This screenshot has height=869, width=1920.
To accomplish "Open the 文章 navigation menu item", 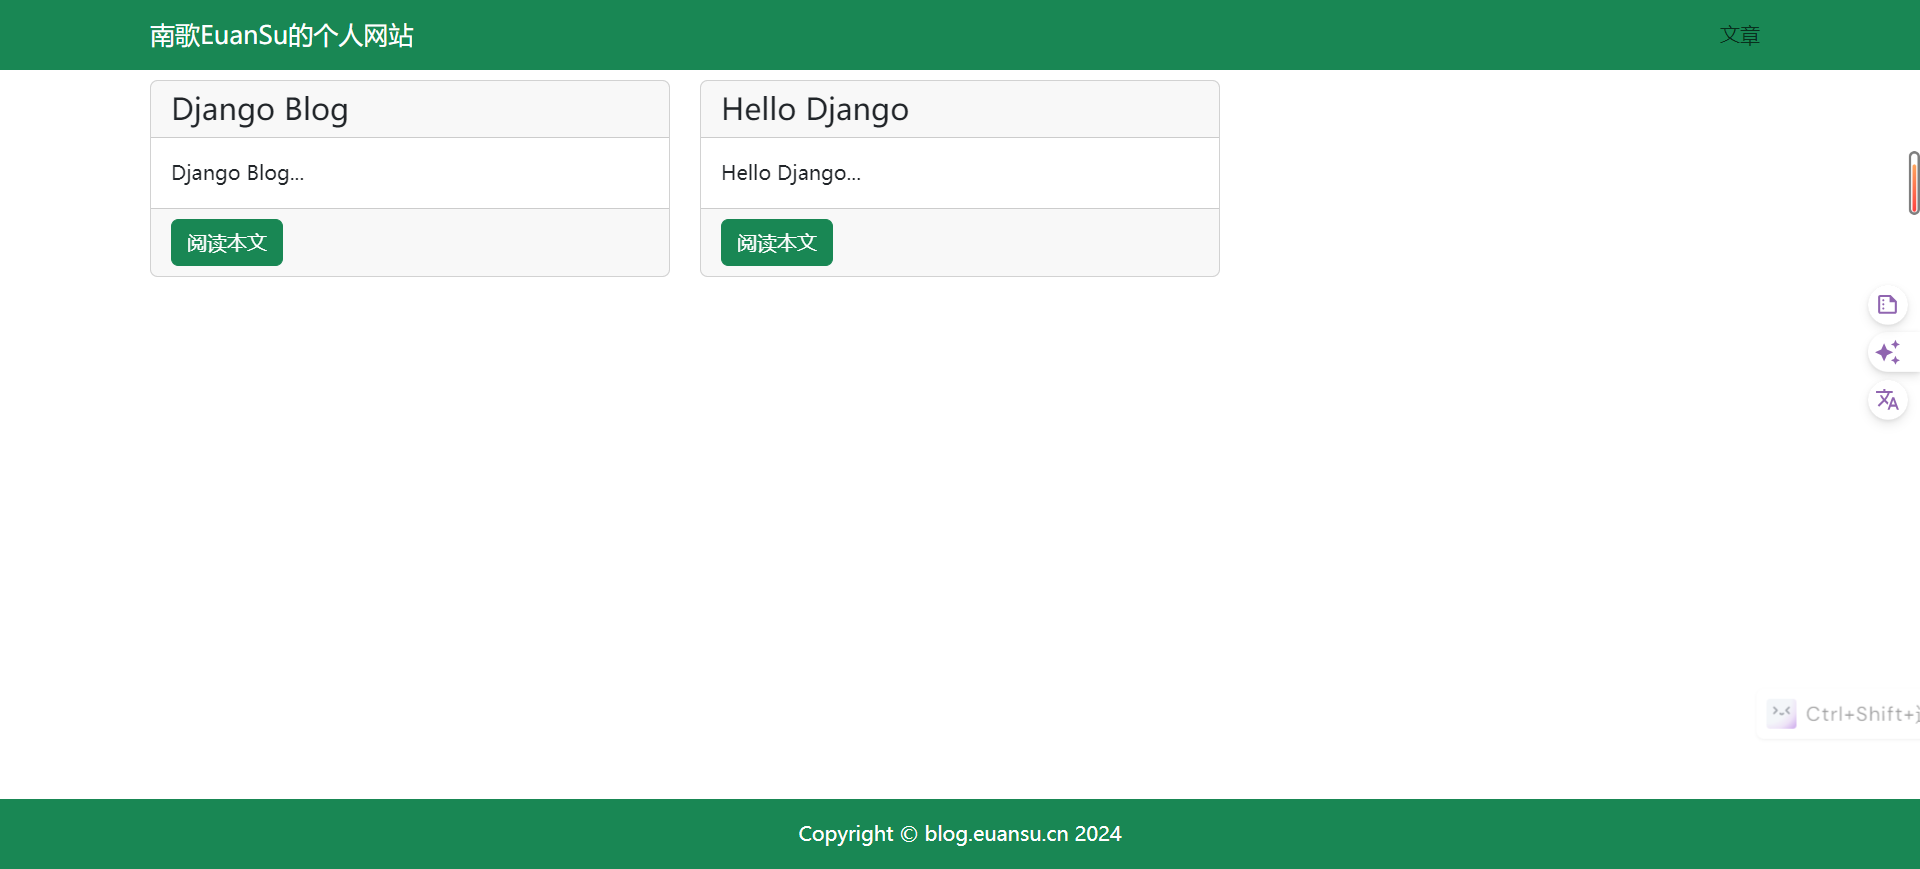I will pos(1739,36).
